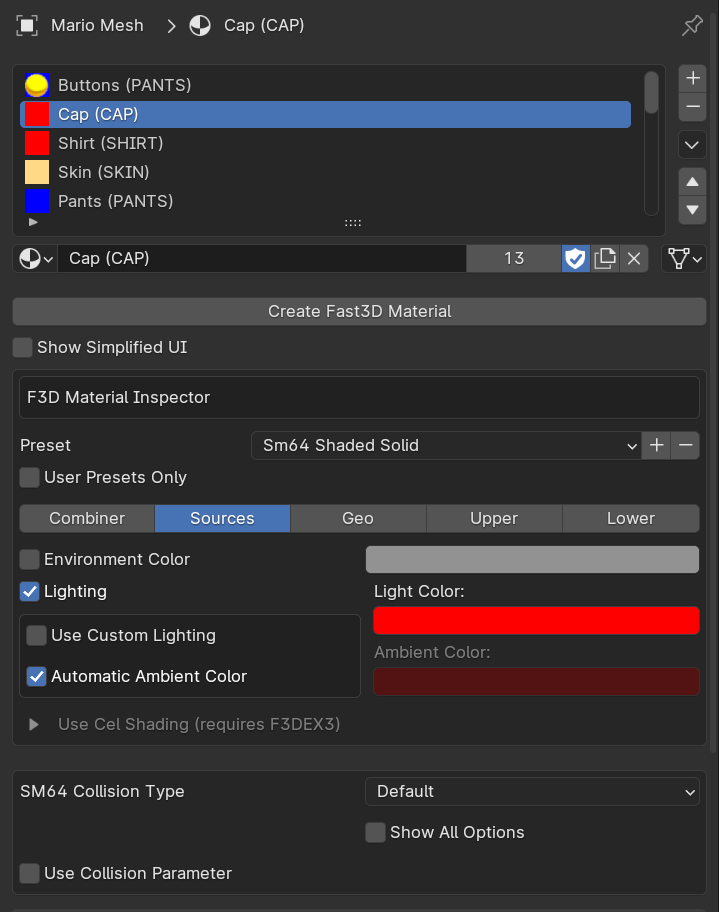Screen dimensions: 719x912
Task: Click the red Light Color swatch
Action: coord(536,621)
